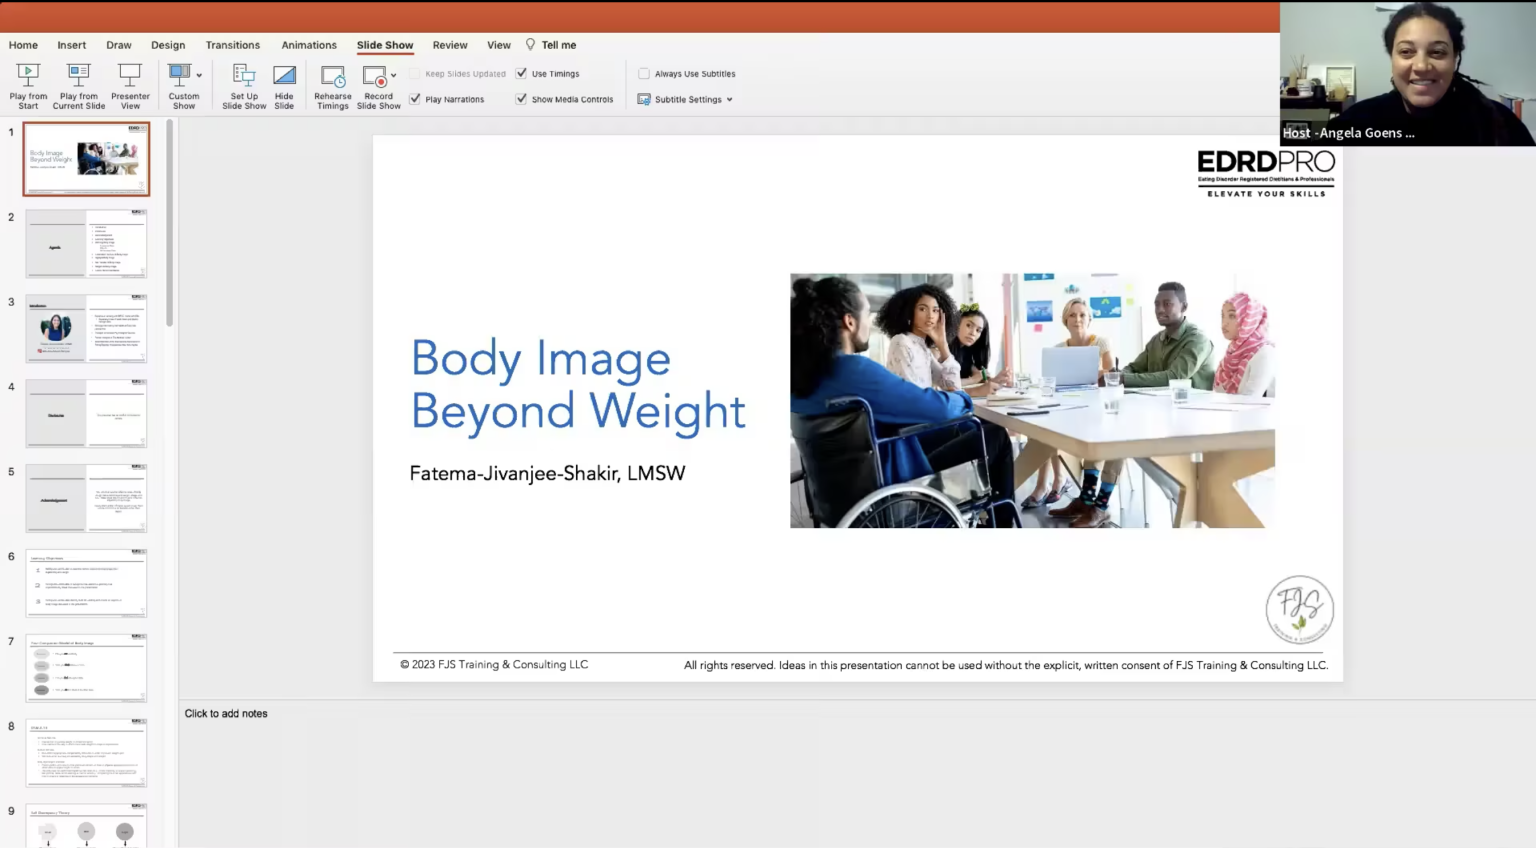Expand the Record Slide Show dropdown
Image resolution: width=1536 pixels, height=848 pixels.
pyautogui.click(x=393, y=75)
